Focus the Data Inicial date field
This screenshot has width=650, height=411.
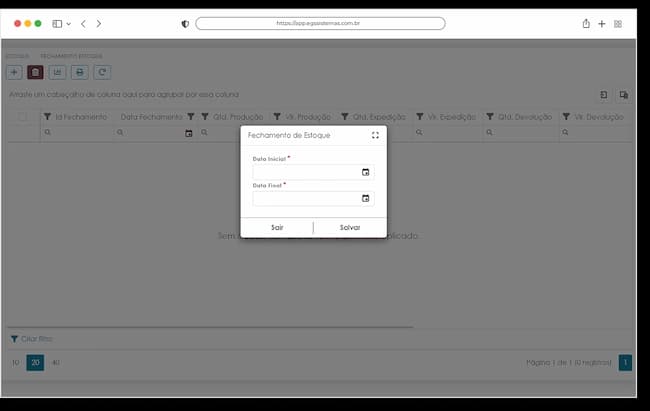tap(313, 172)
